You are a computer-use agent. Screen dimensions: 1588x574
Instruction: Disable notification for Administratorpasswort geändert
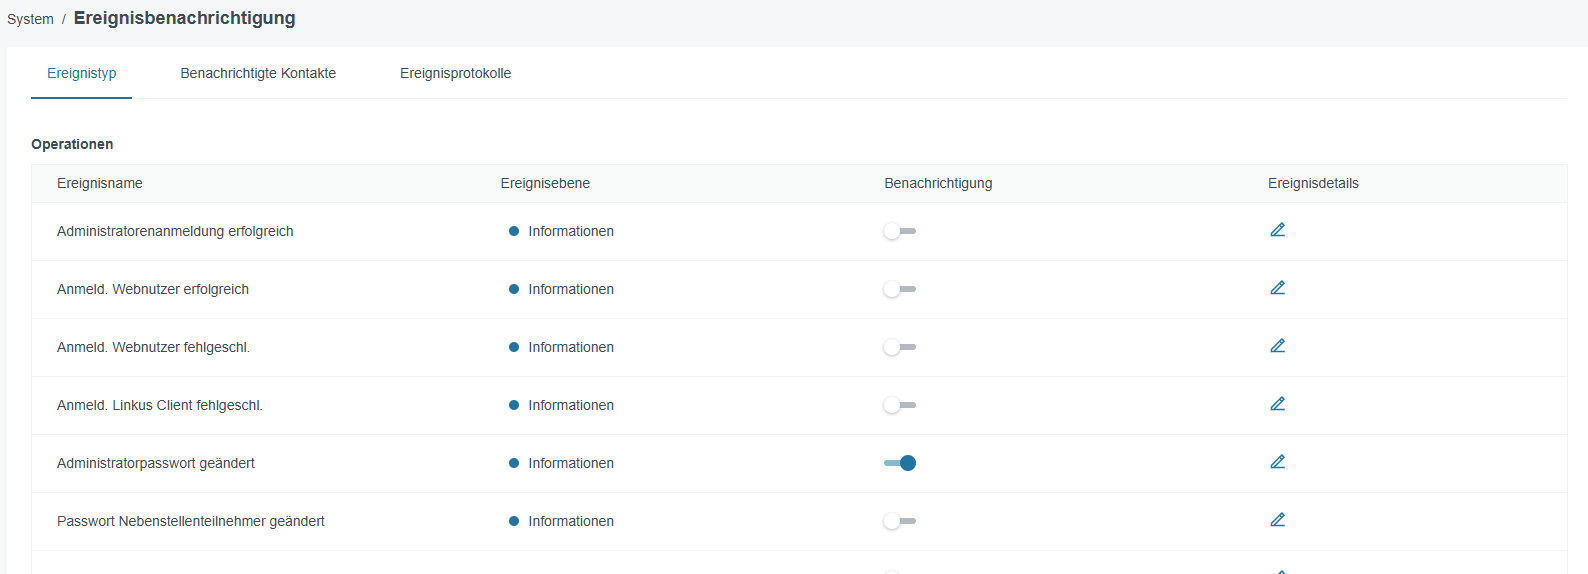[900, 463]
